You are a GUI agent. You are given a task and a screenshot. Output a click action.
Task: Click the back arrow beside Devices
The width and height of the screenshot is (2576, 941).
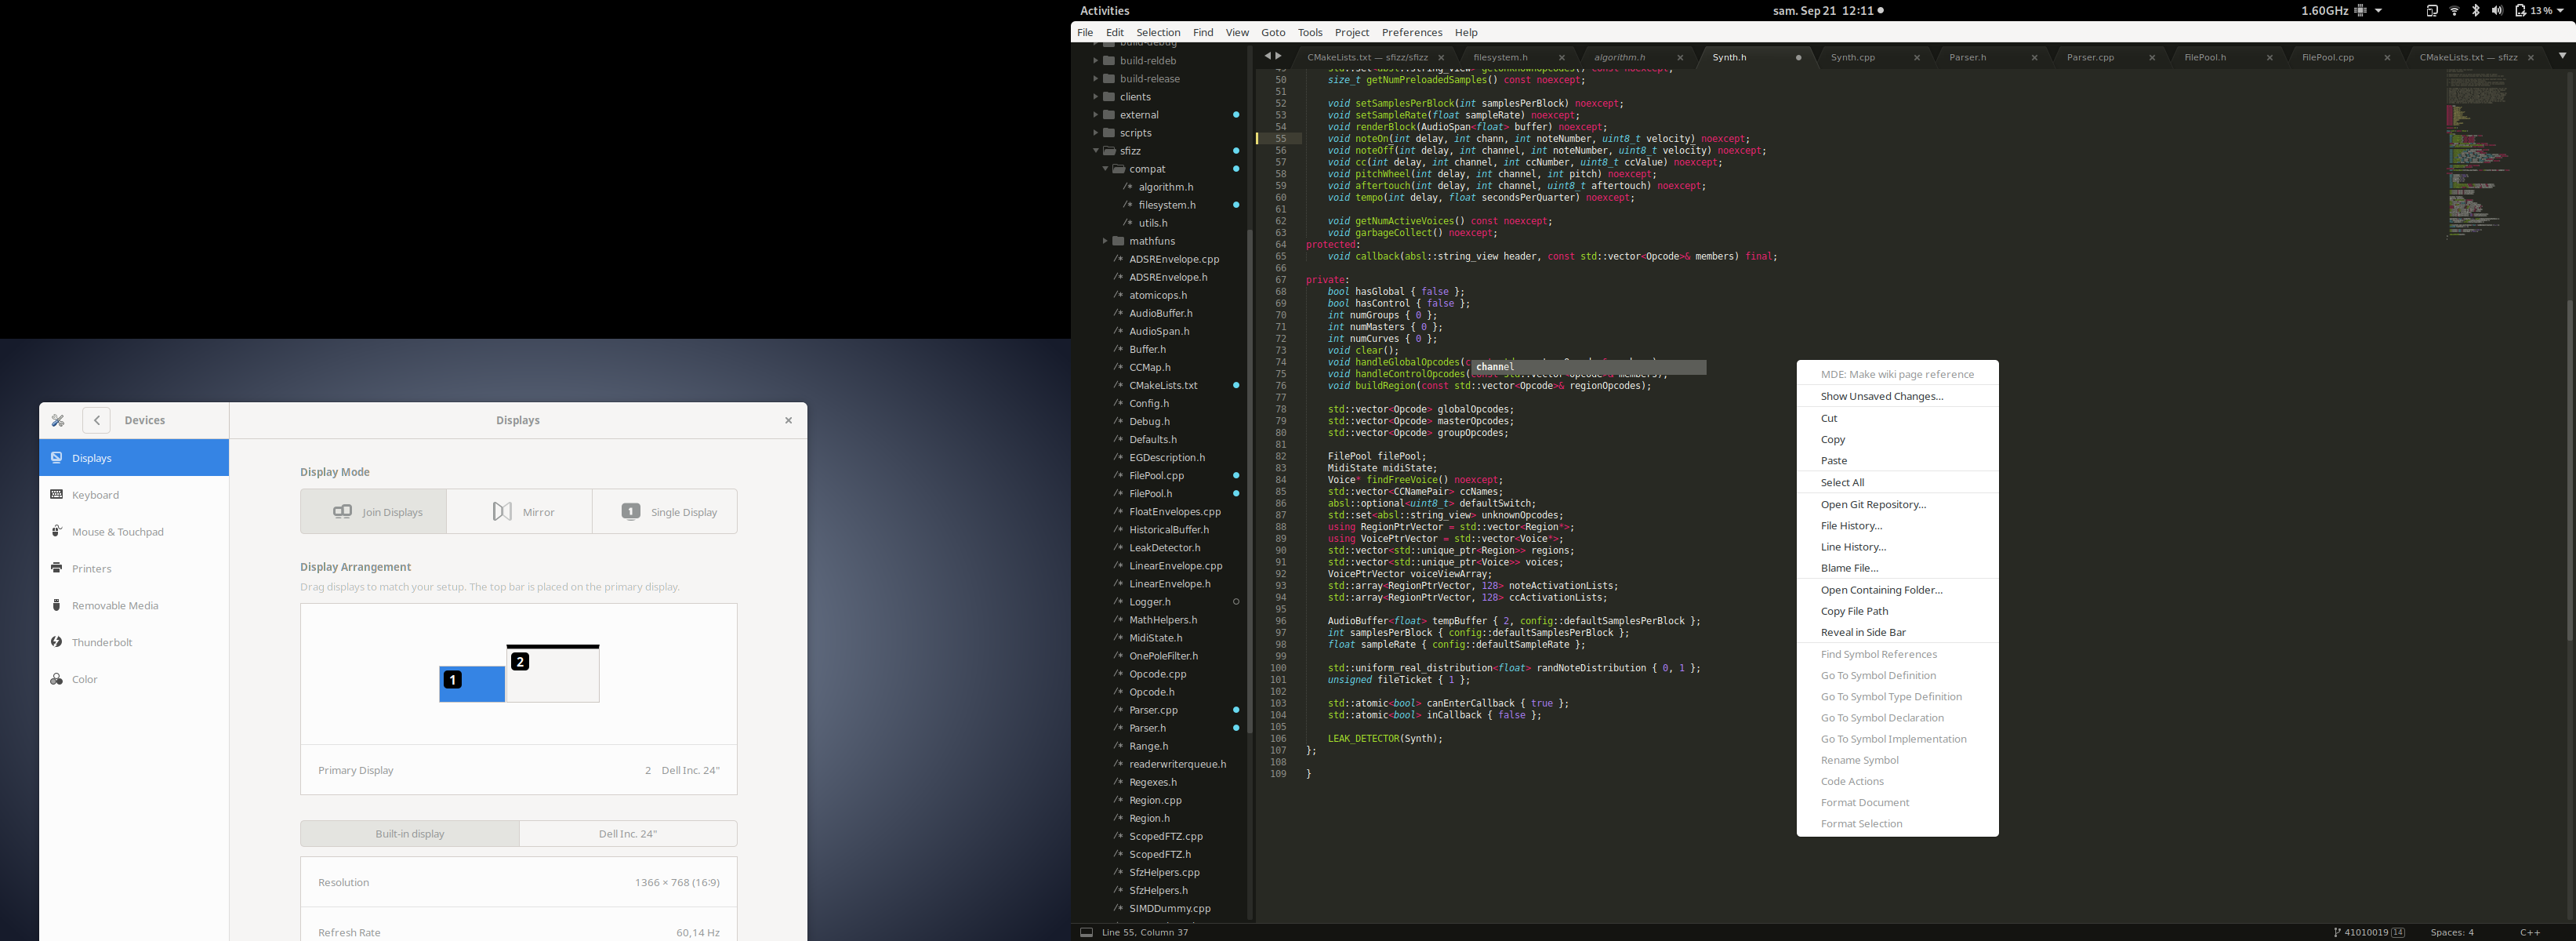(x=96, y=420)
